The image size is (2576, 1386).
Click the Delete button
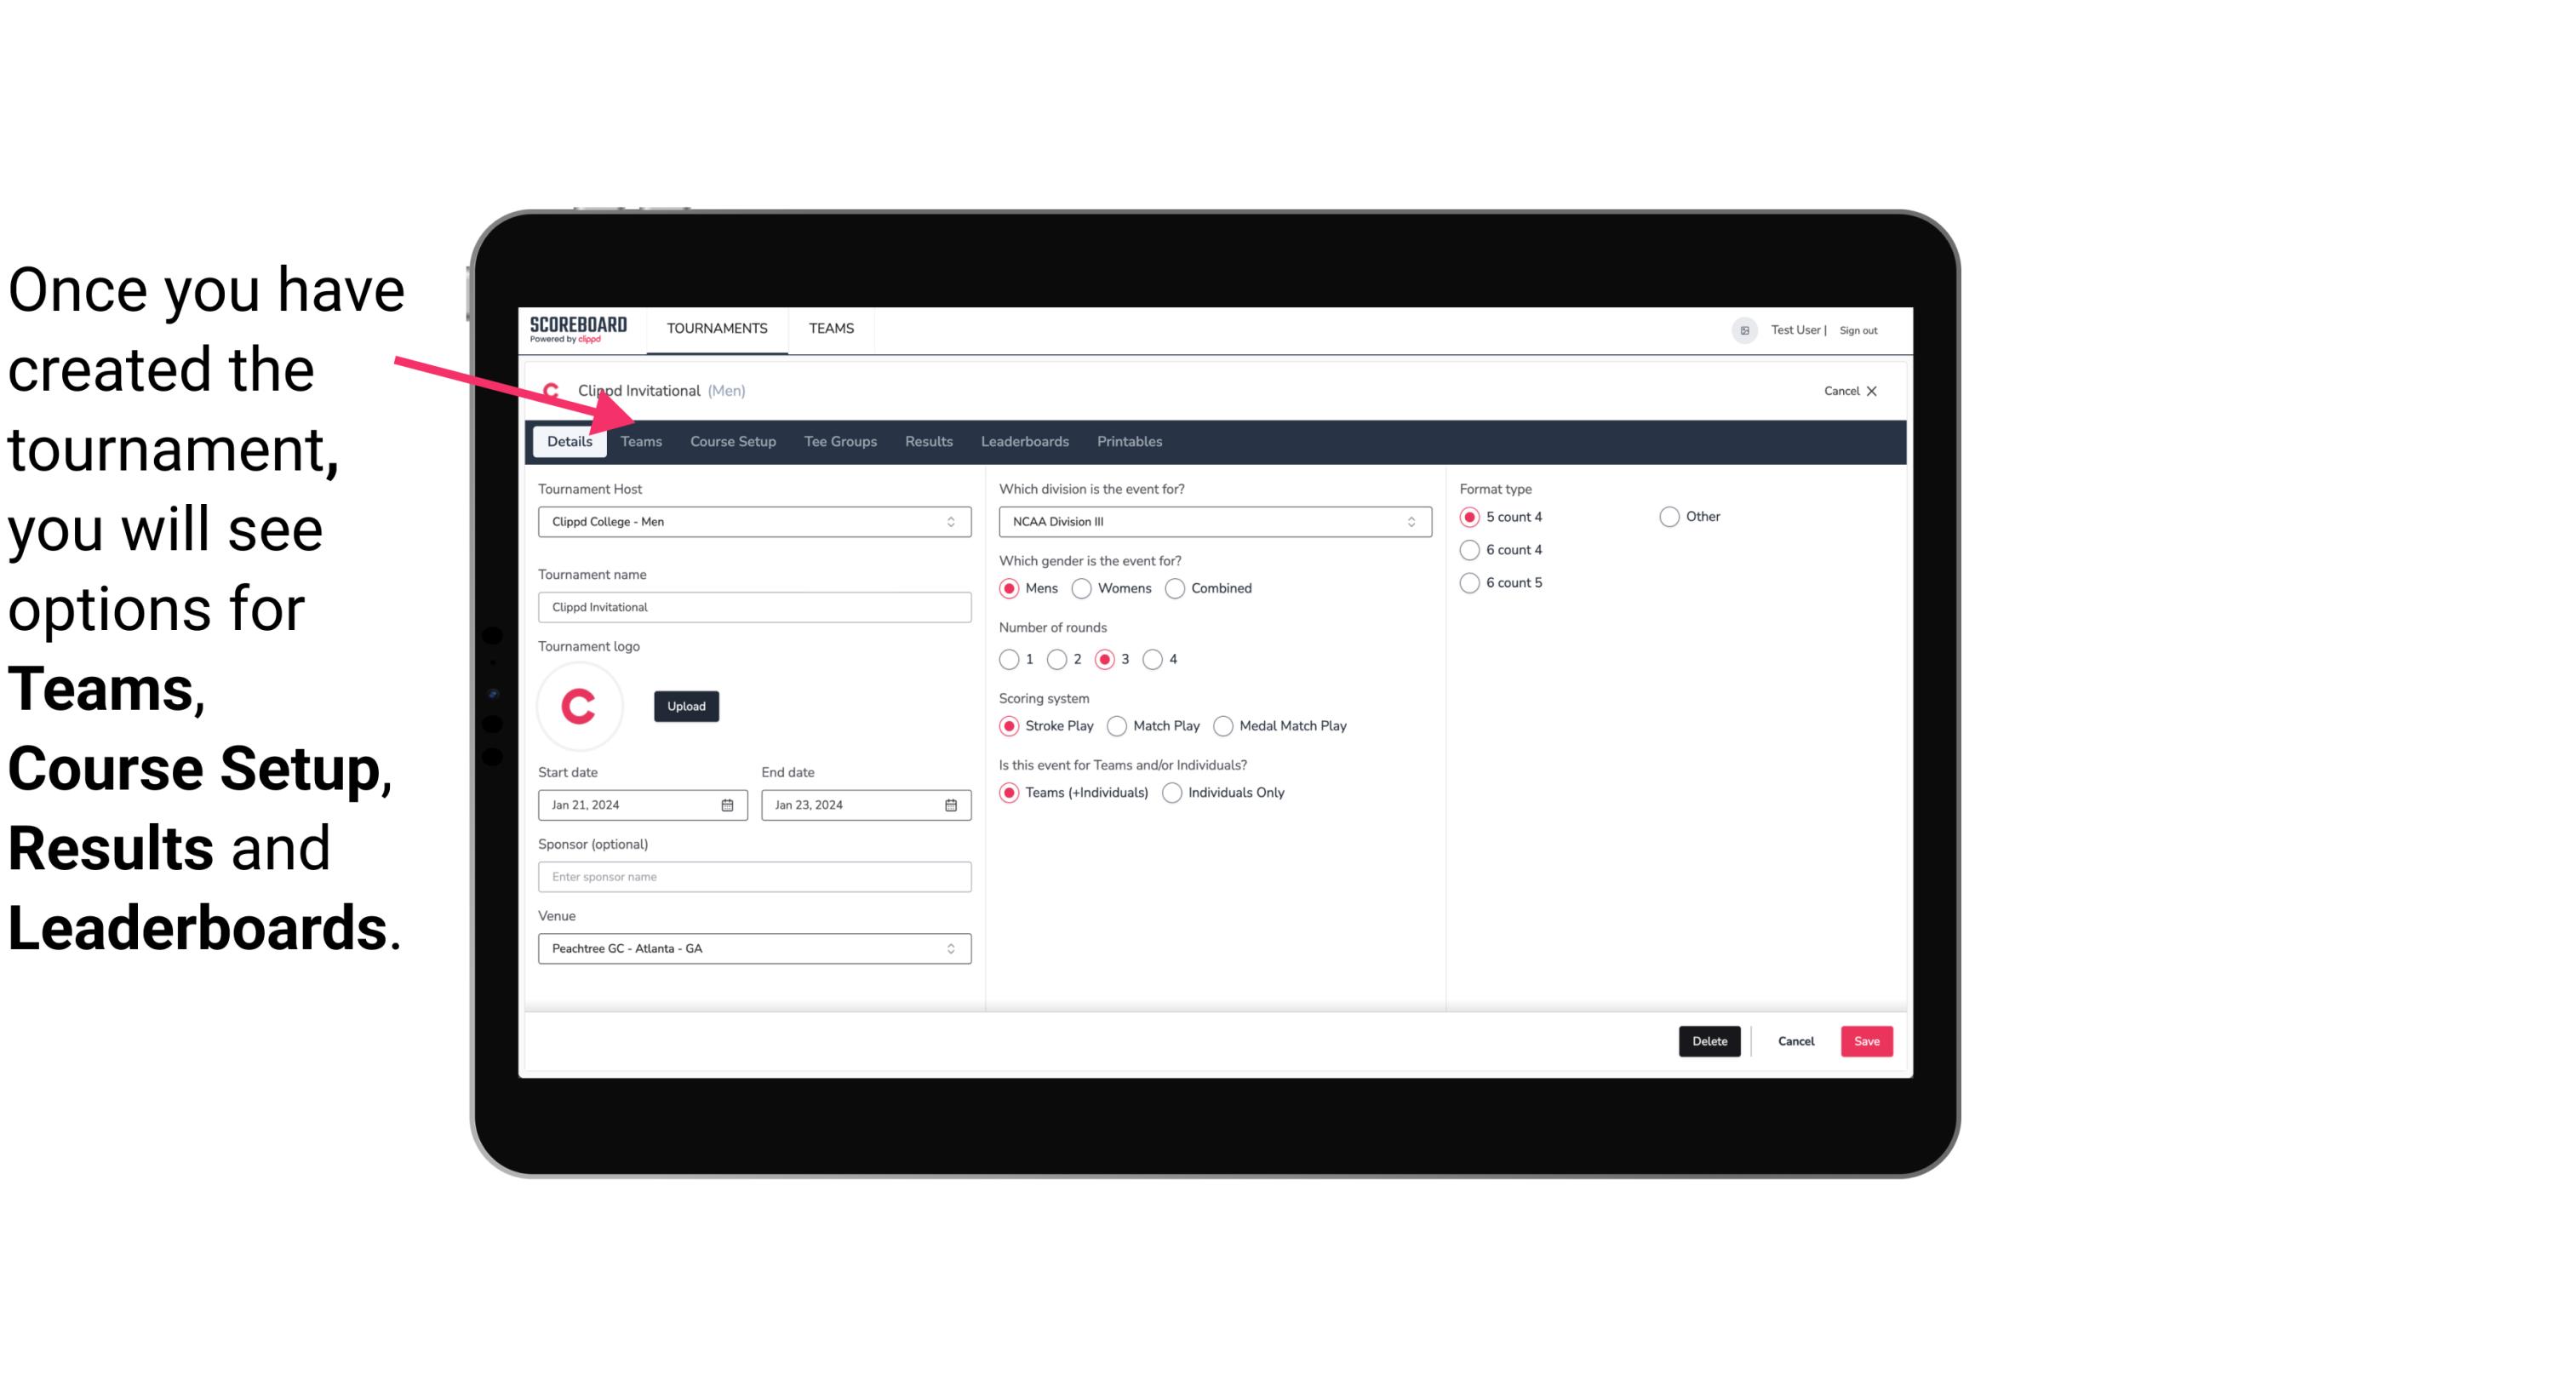pyautogui.click(x=1708, y=1041)
